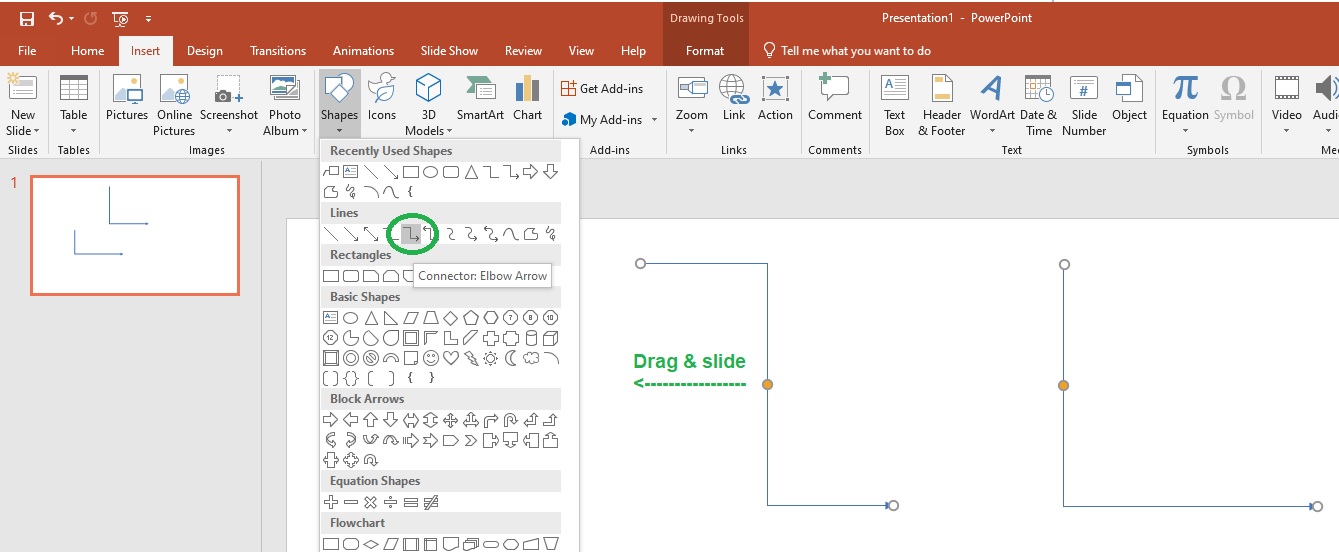Click Tell me what you want to do

pyautogui.click(x=847, y=51)
